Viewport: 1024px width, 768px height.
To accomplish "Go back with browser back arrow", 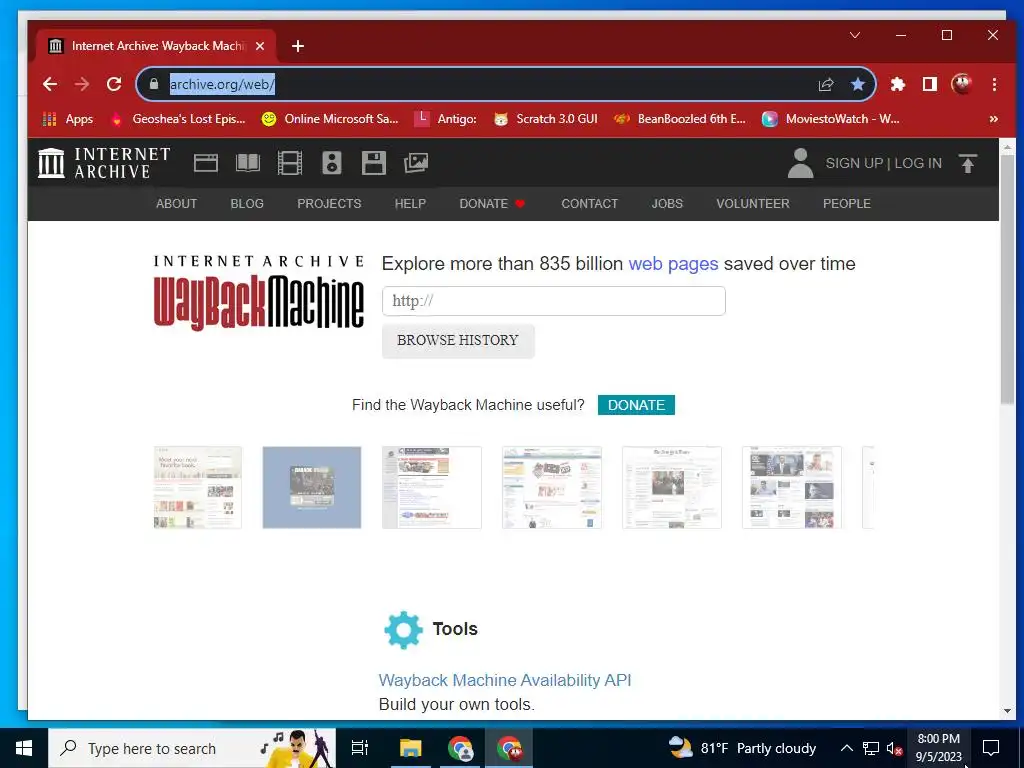I will (x=50, y=84).
